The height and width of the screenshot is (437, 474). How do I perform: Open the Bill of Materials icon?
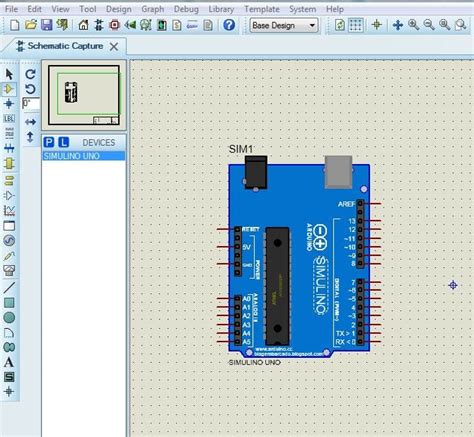(x=177, y=25)
